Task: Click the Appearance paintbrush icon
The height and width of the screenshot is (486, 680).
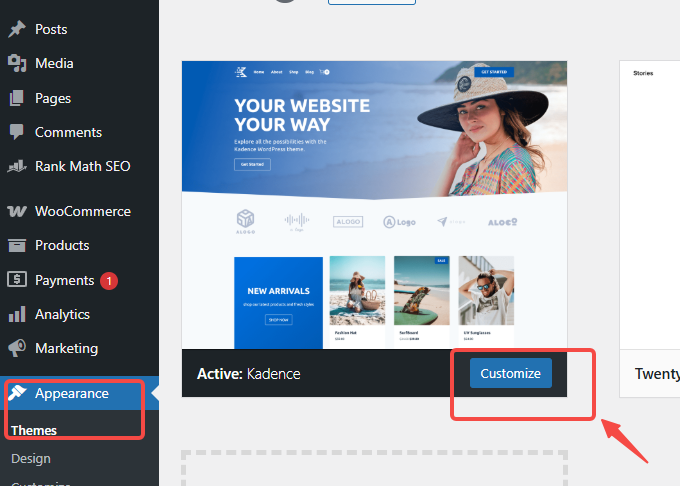Action: (x=17, y=393)
